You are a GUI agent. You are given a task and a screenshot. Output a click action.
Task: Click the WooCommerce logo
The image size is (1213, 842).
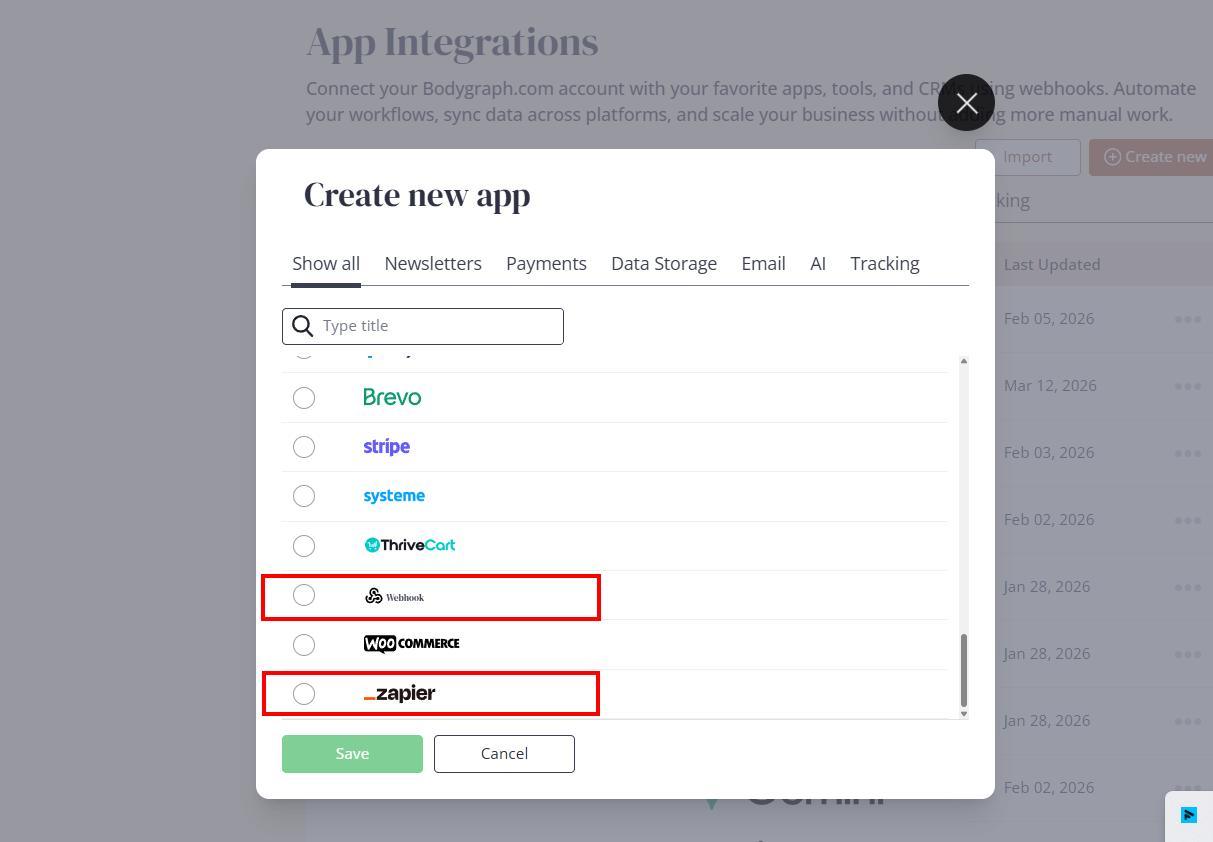tap(411, 644)
